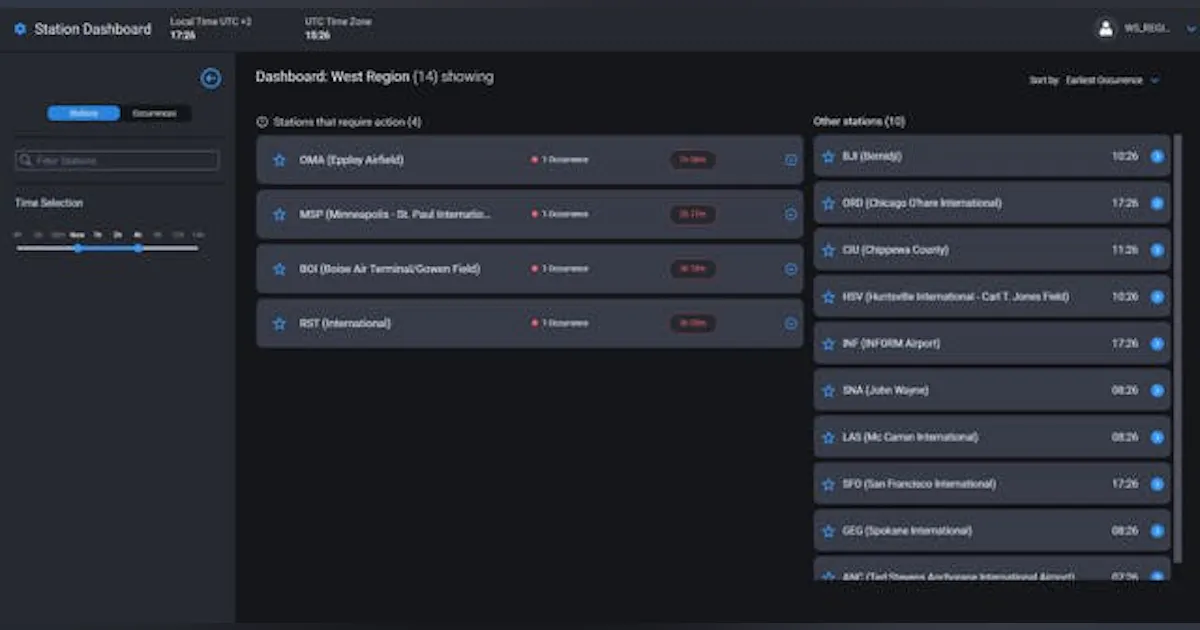1200x630 pixels.
Task: Open BJI (Bemidji) blue arrow button
Action: (x=1157, y=157)
